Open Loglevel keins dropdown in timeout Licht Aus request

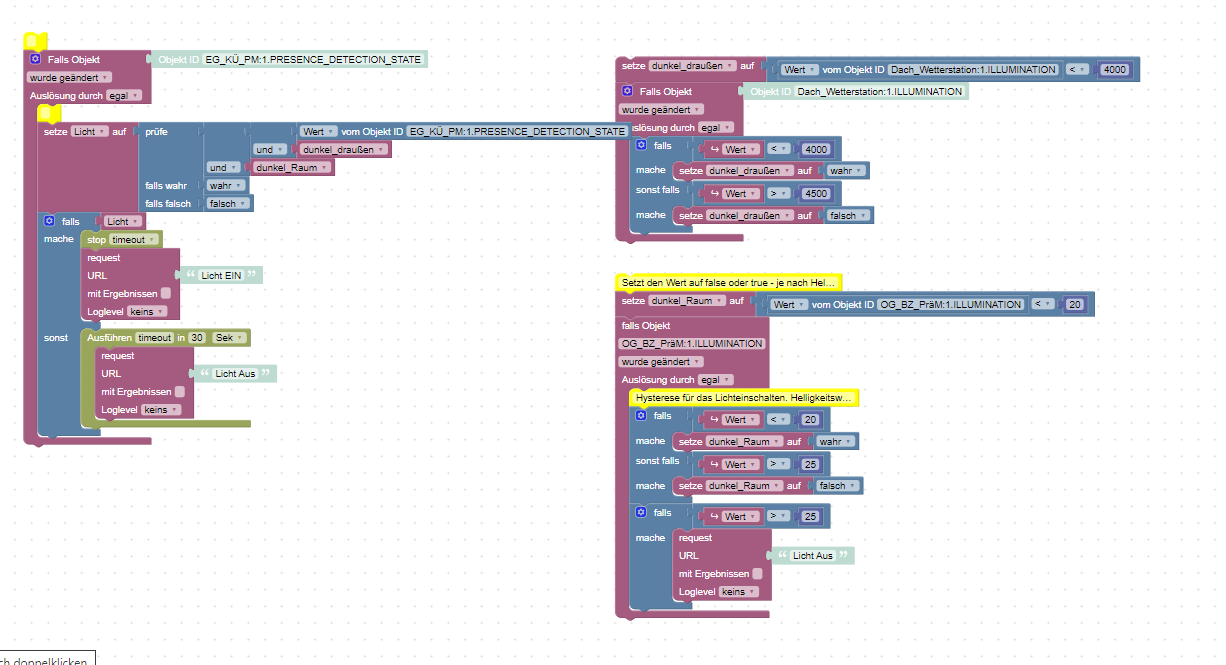click(162, 410)
